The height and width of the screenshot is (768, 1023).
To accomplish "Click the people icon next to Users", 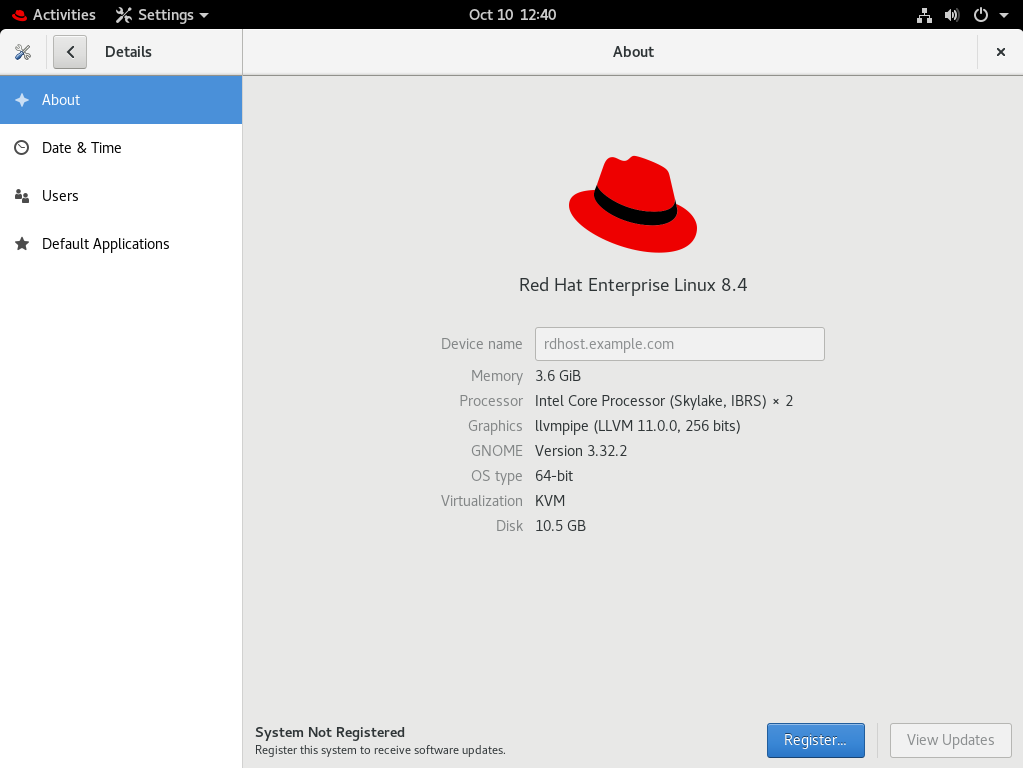I will point(22,196).
